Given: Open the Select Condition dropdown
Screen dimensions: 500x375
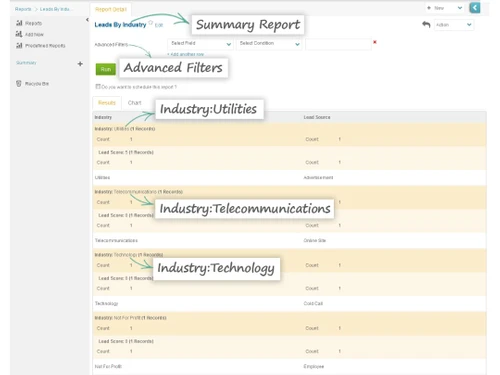Looking at the screenshot, I should (269, 44).
